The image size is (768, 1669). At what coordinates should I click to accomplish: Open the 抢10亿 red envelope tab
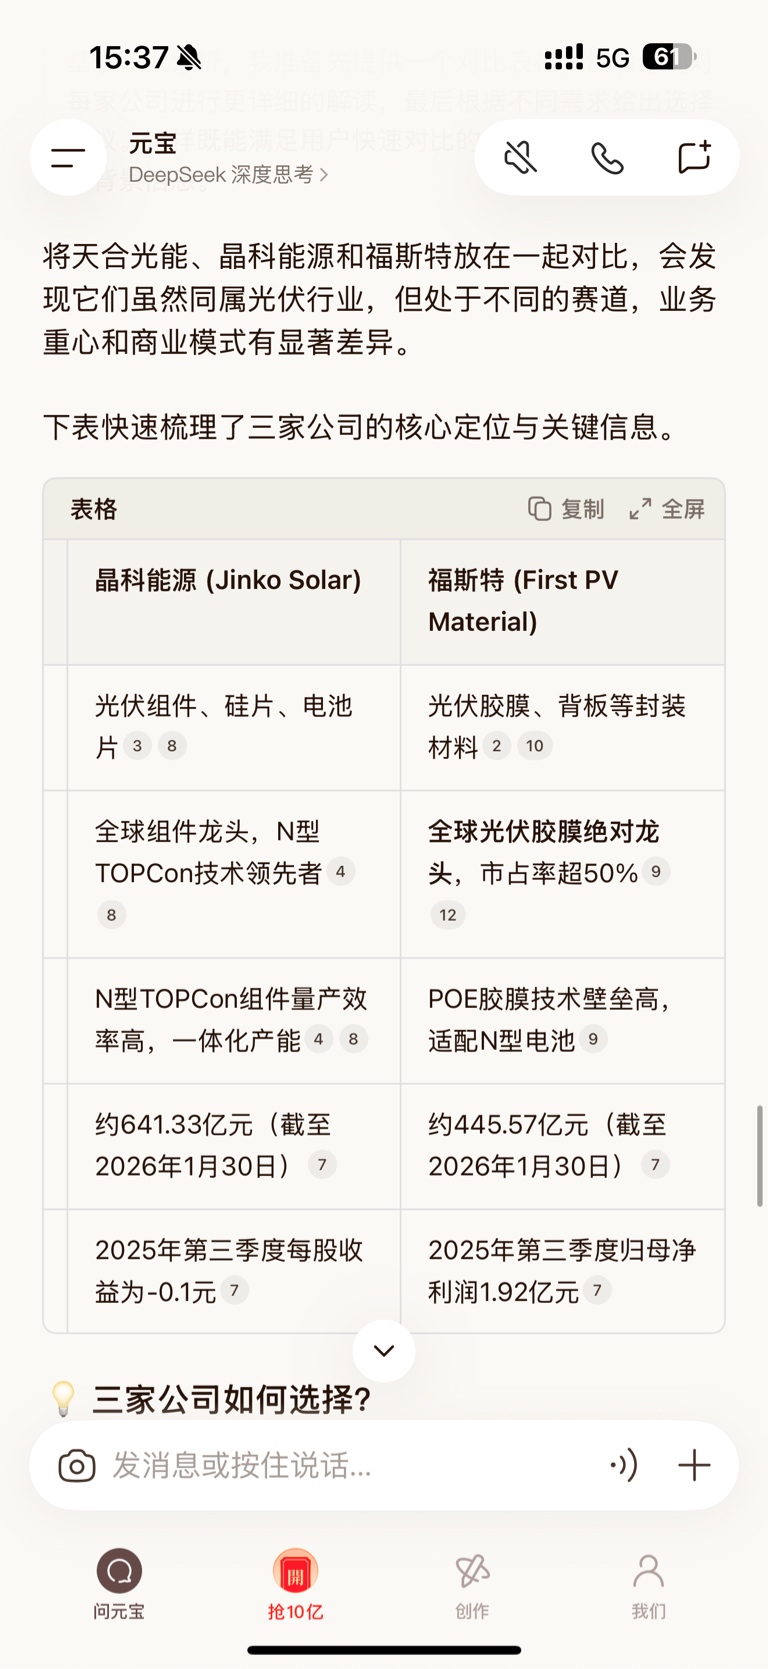[x=295, y=1584]
